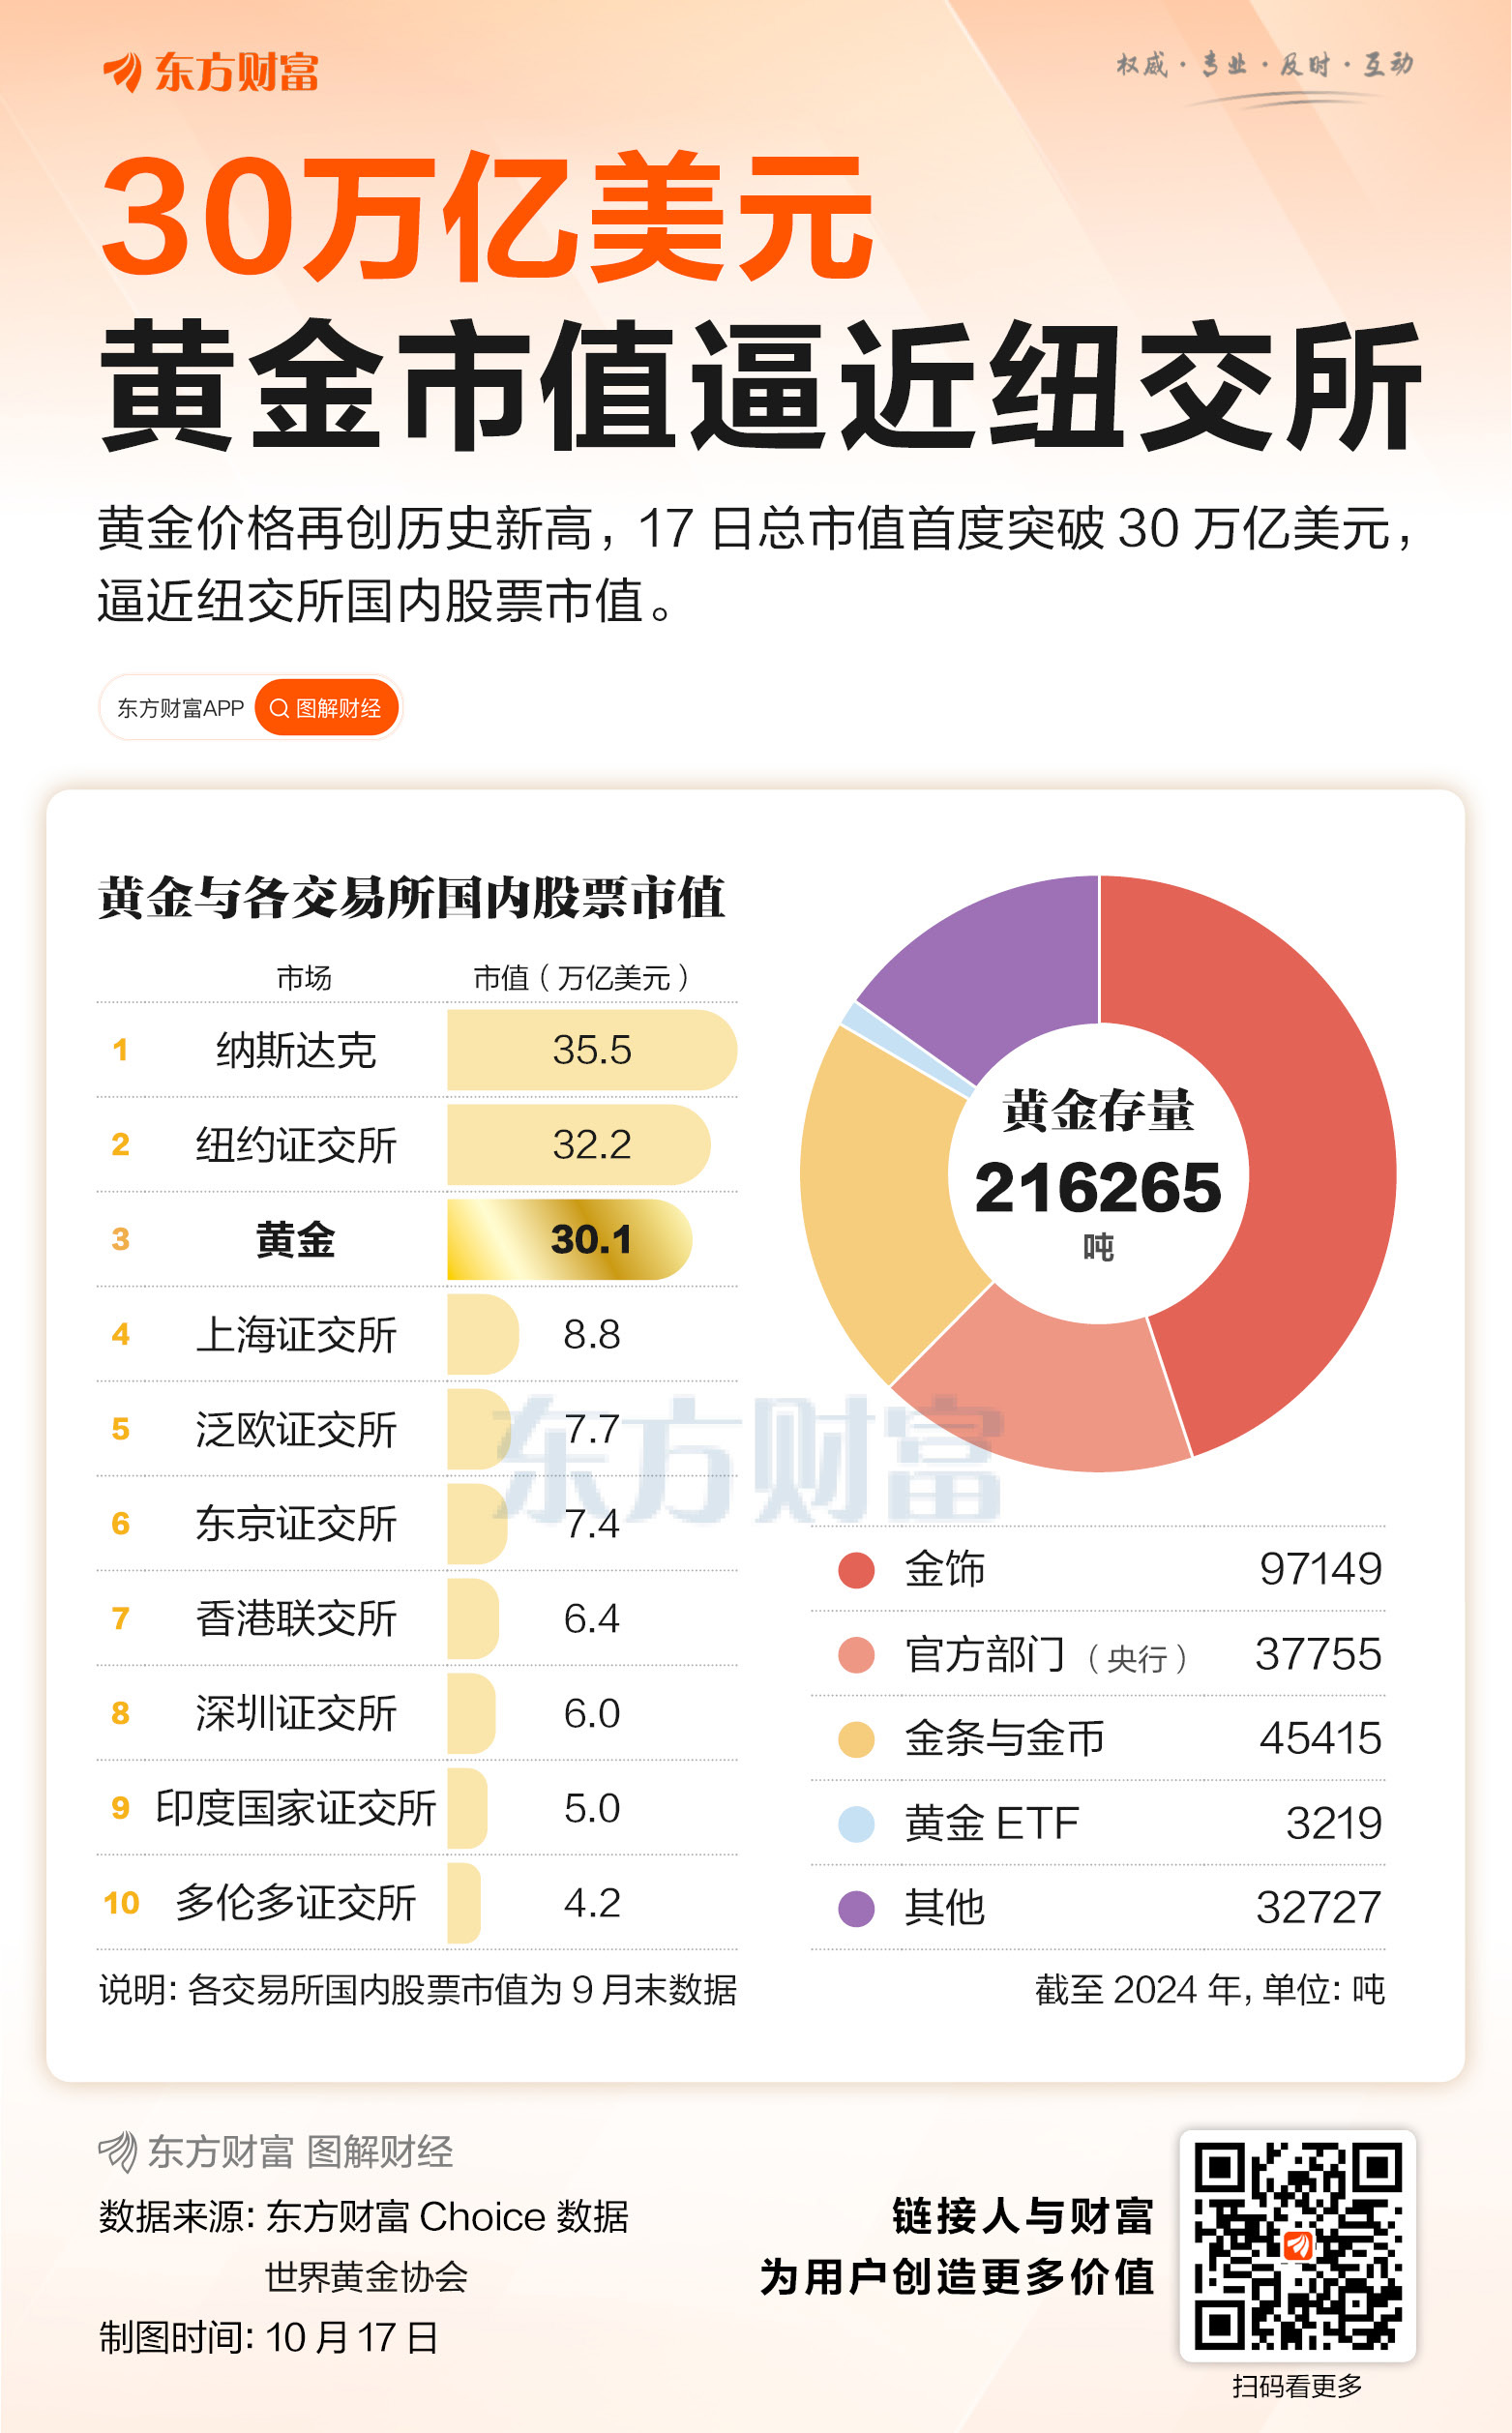Screen dimensions: 1512x2433
Task: Click the small orange logo inside the QR code
Action: (1298, 2245)
